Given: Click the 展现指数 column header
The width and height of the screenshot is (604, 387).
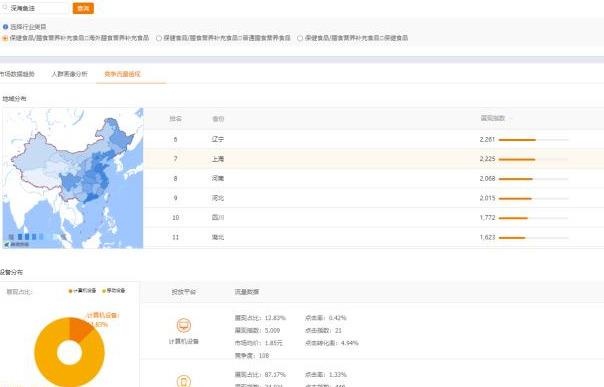Looking at the screenshot, I should tap(493, 118).
